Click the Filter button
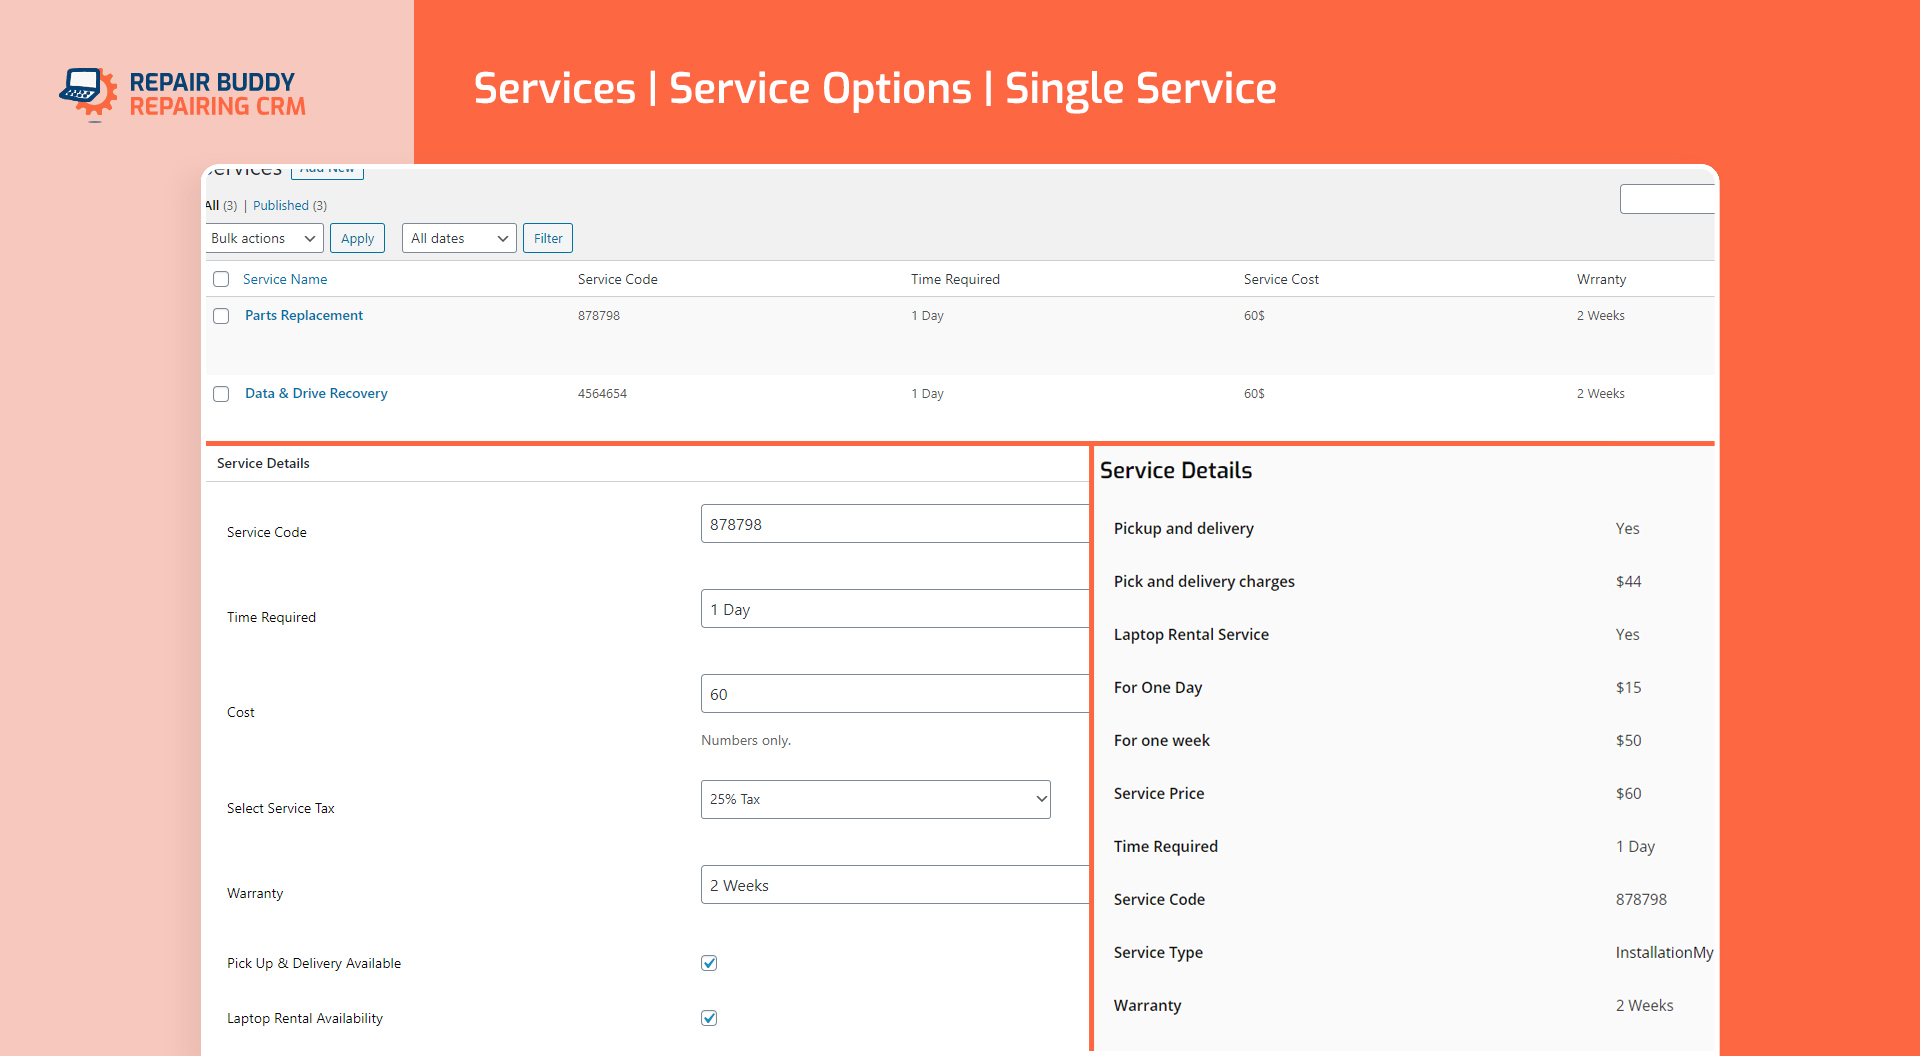 (548, 238)
